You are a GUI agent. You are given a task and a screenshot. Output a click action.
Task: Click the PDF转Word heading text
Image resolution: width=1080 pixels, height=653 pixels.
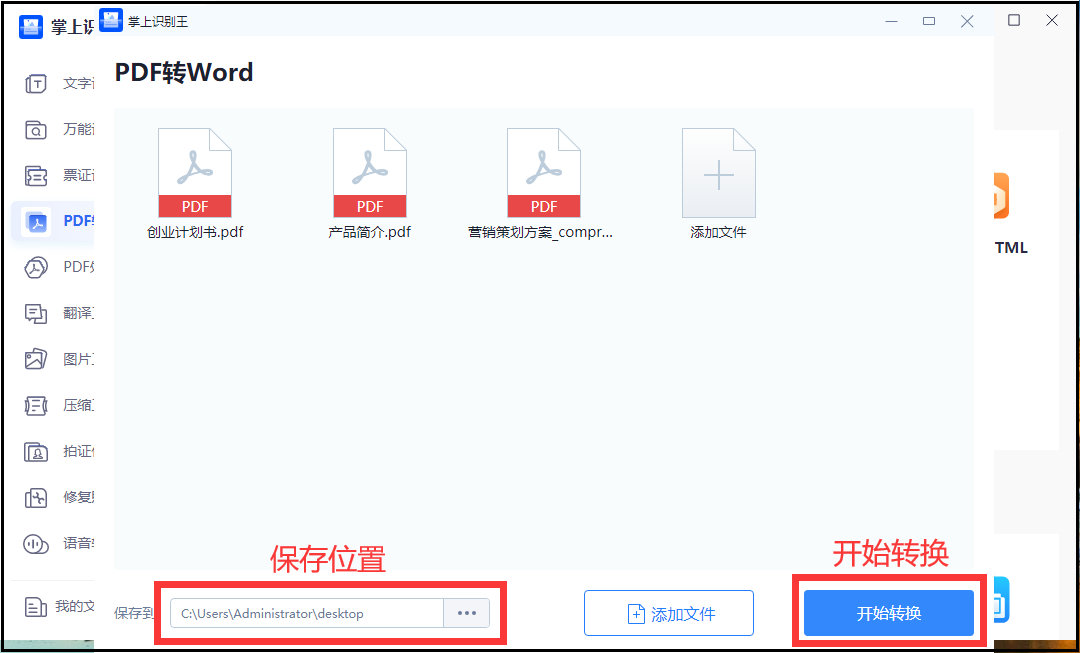(x=184, y=72)
